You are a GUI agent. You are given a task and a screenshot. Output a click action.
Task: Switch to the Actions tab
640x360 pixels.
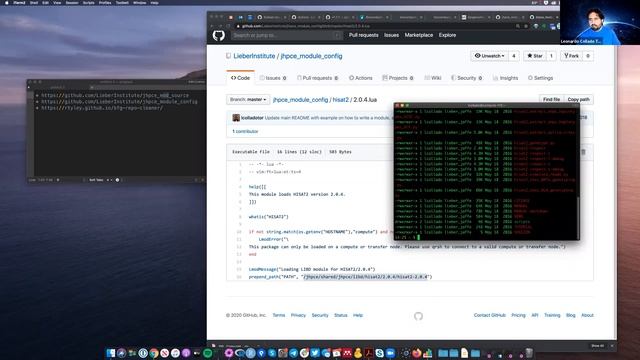[360, 78]
